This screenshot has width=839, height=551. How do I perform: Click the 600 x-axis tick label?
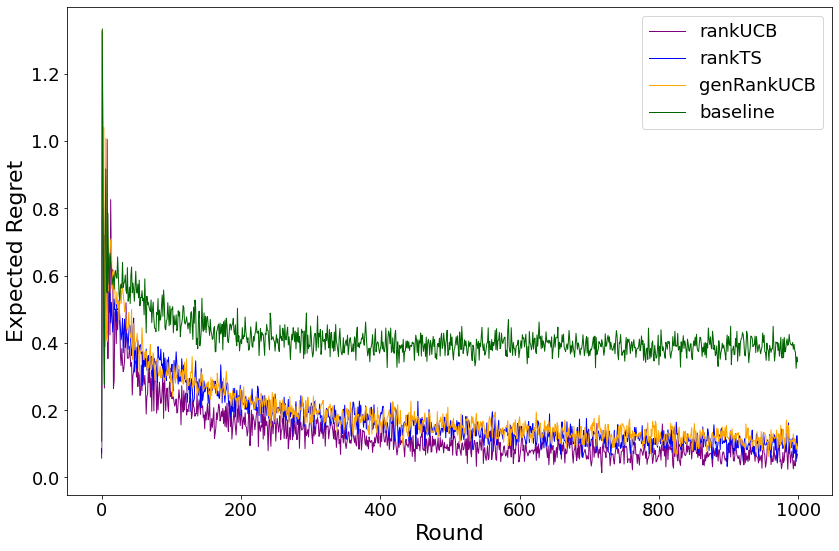click(520, 510)
